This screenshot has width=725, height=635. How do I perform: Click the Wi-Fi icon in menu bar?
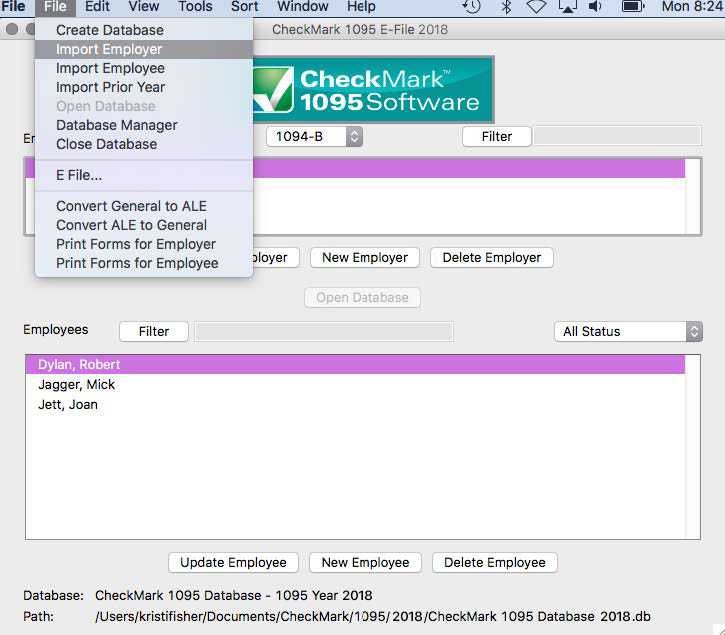[536, 7]
